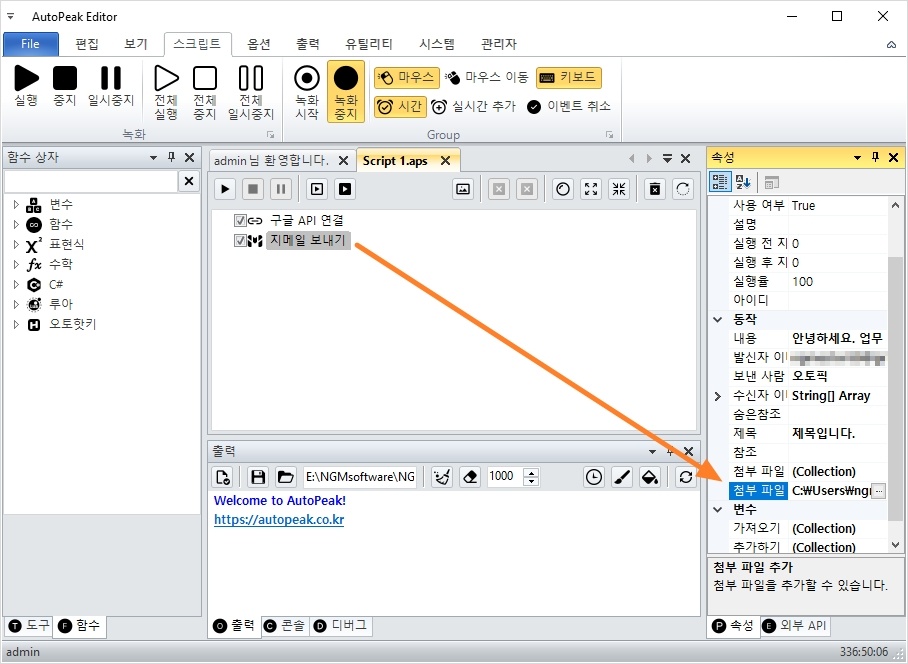
Task: Start recording with 녹화 시작
Action: click(307, 93)
